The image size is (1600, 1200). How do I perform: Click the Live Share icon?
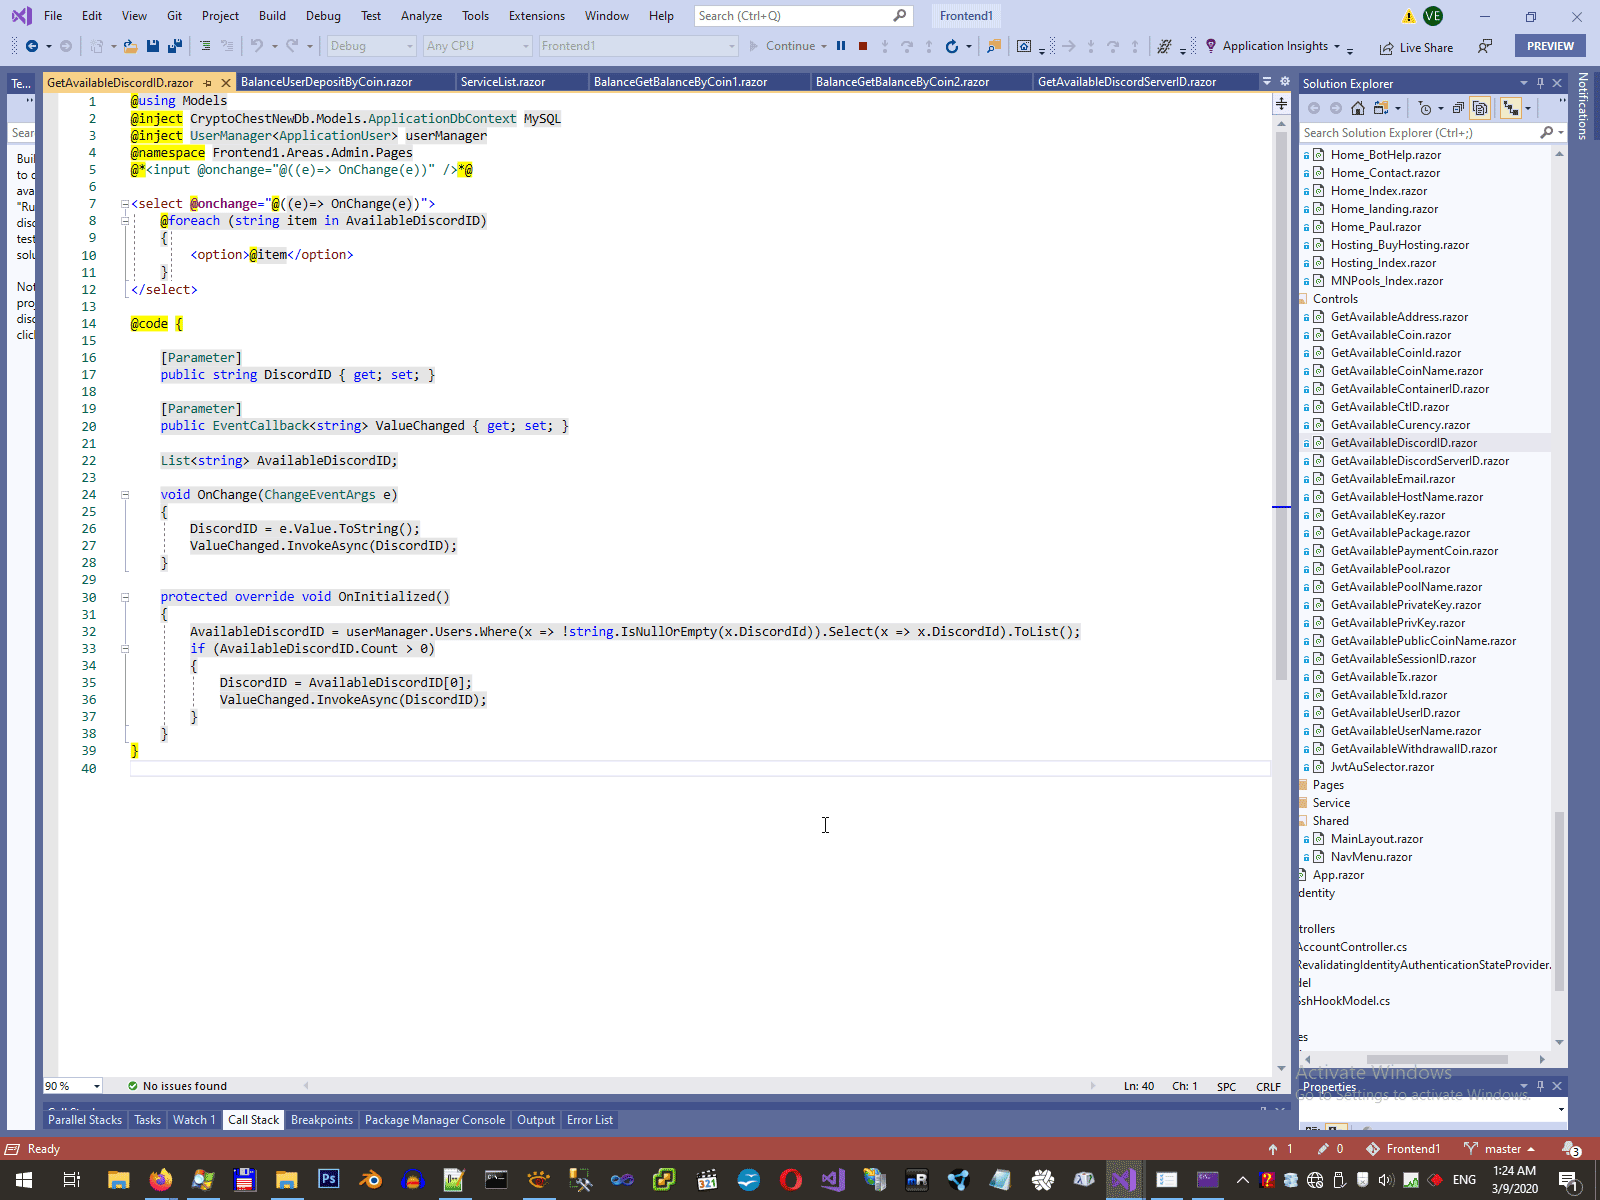coord(1386,48)
